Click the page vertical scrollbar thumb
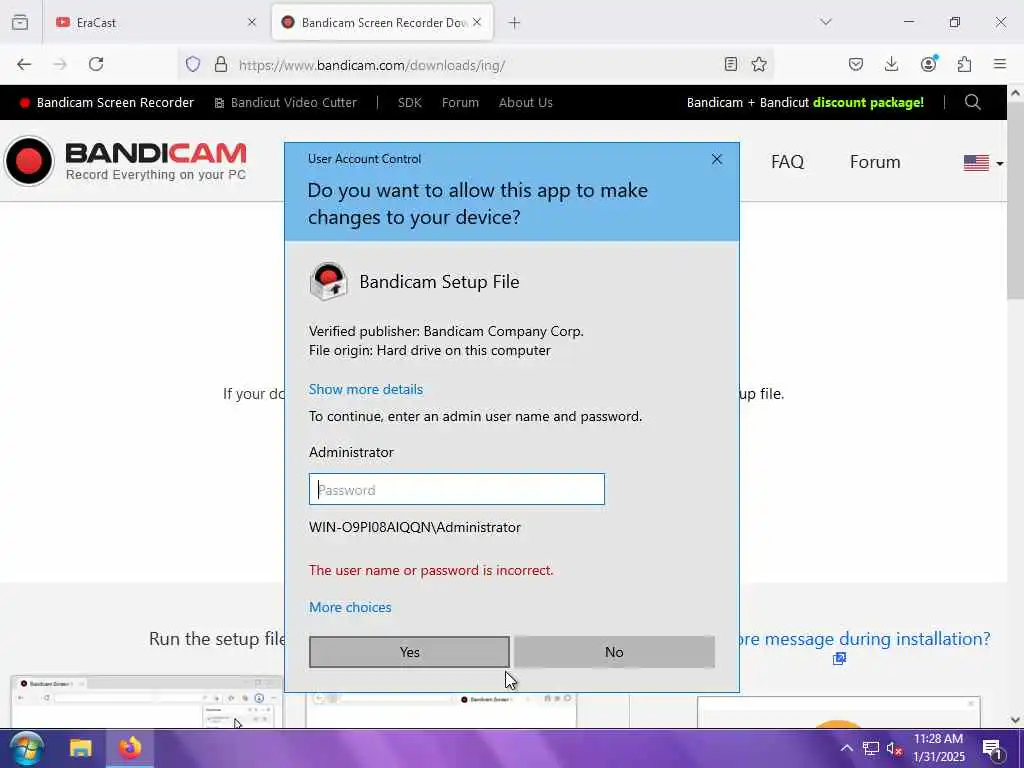 (1016, 199)
